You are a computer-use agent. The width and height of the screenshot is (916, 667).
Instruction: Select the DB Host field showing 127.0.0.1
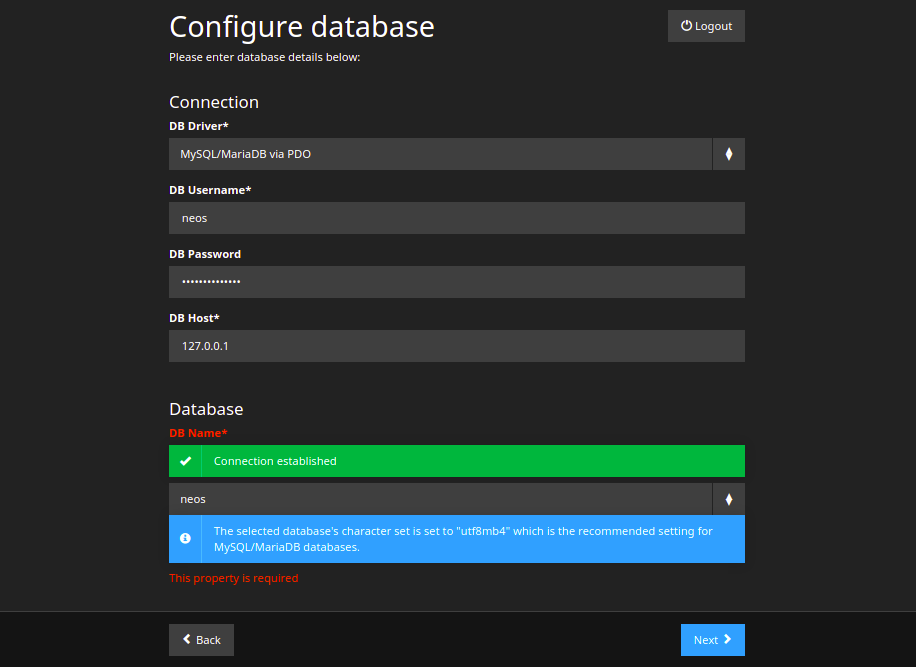click(x=456, y=345)
